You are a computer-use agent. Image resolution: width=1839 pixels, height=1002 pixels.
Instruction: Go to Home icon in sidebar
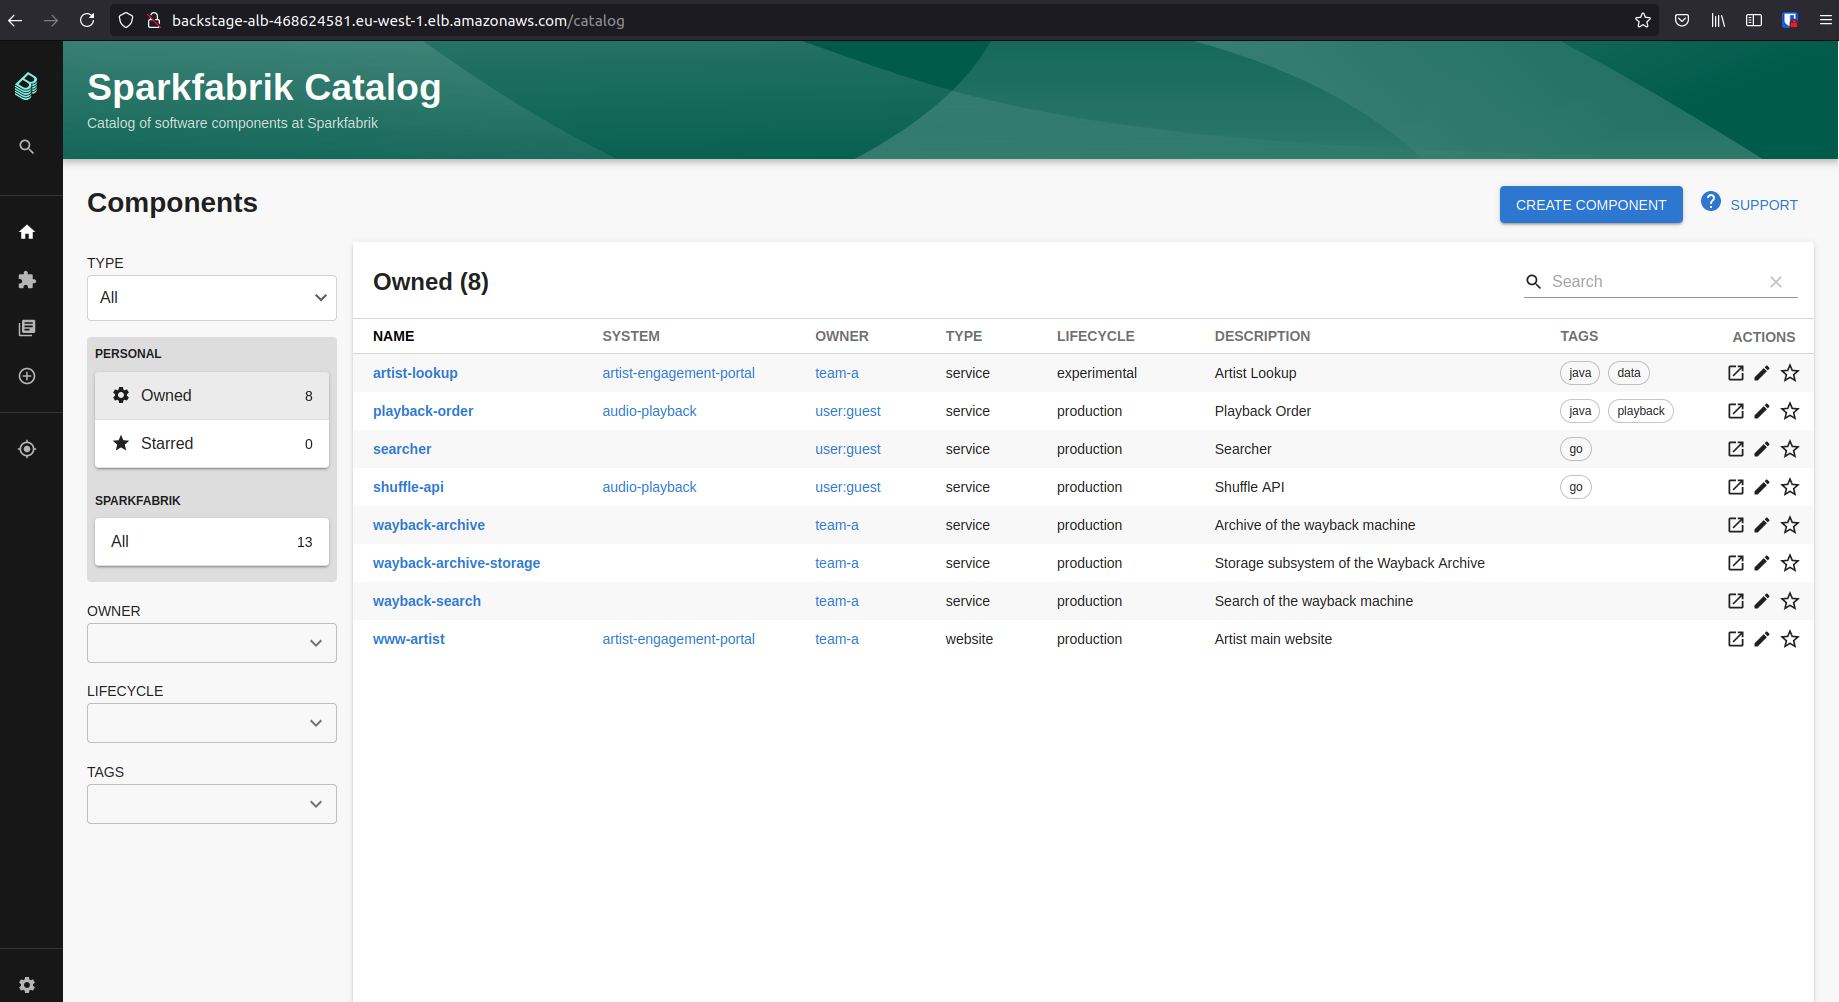tap(27, 232)
